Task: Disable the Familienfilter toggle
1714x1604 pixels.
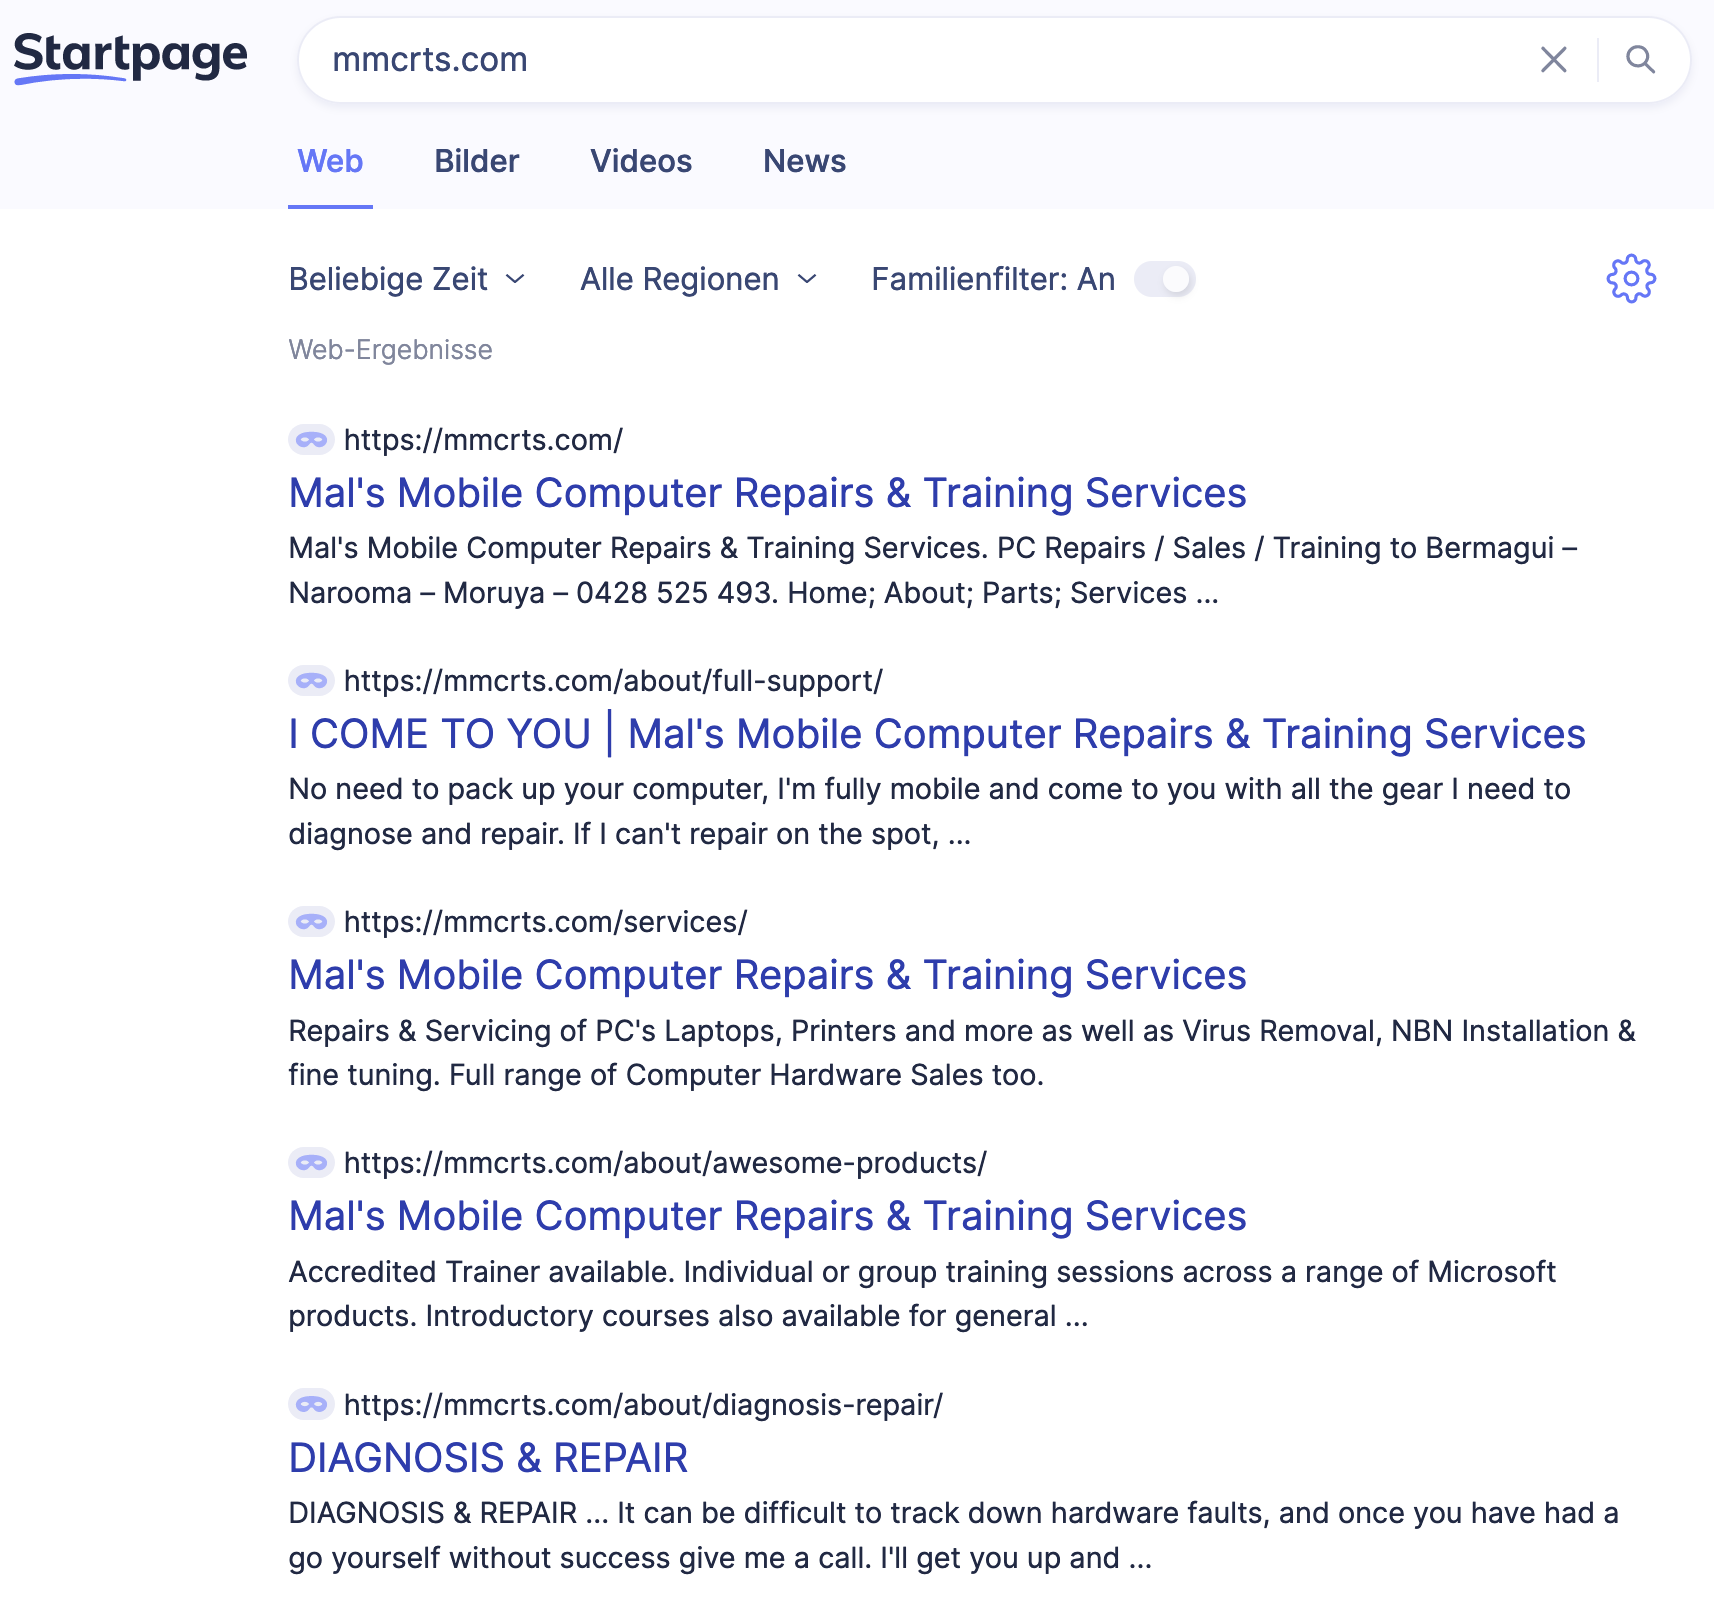Action: pyautogui.click(x=1165, y=279)
